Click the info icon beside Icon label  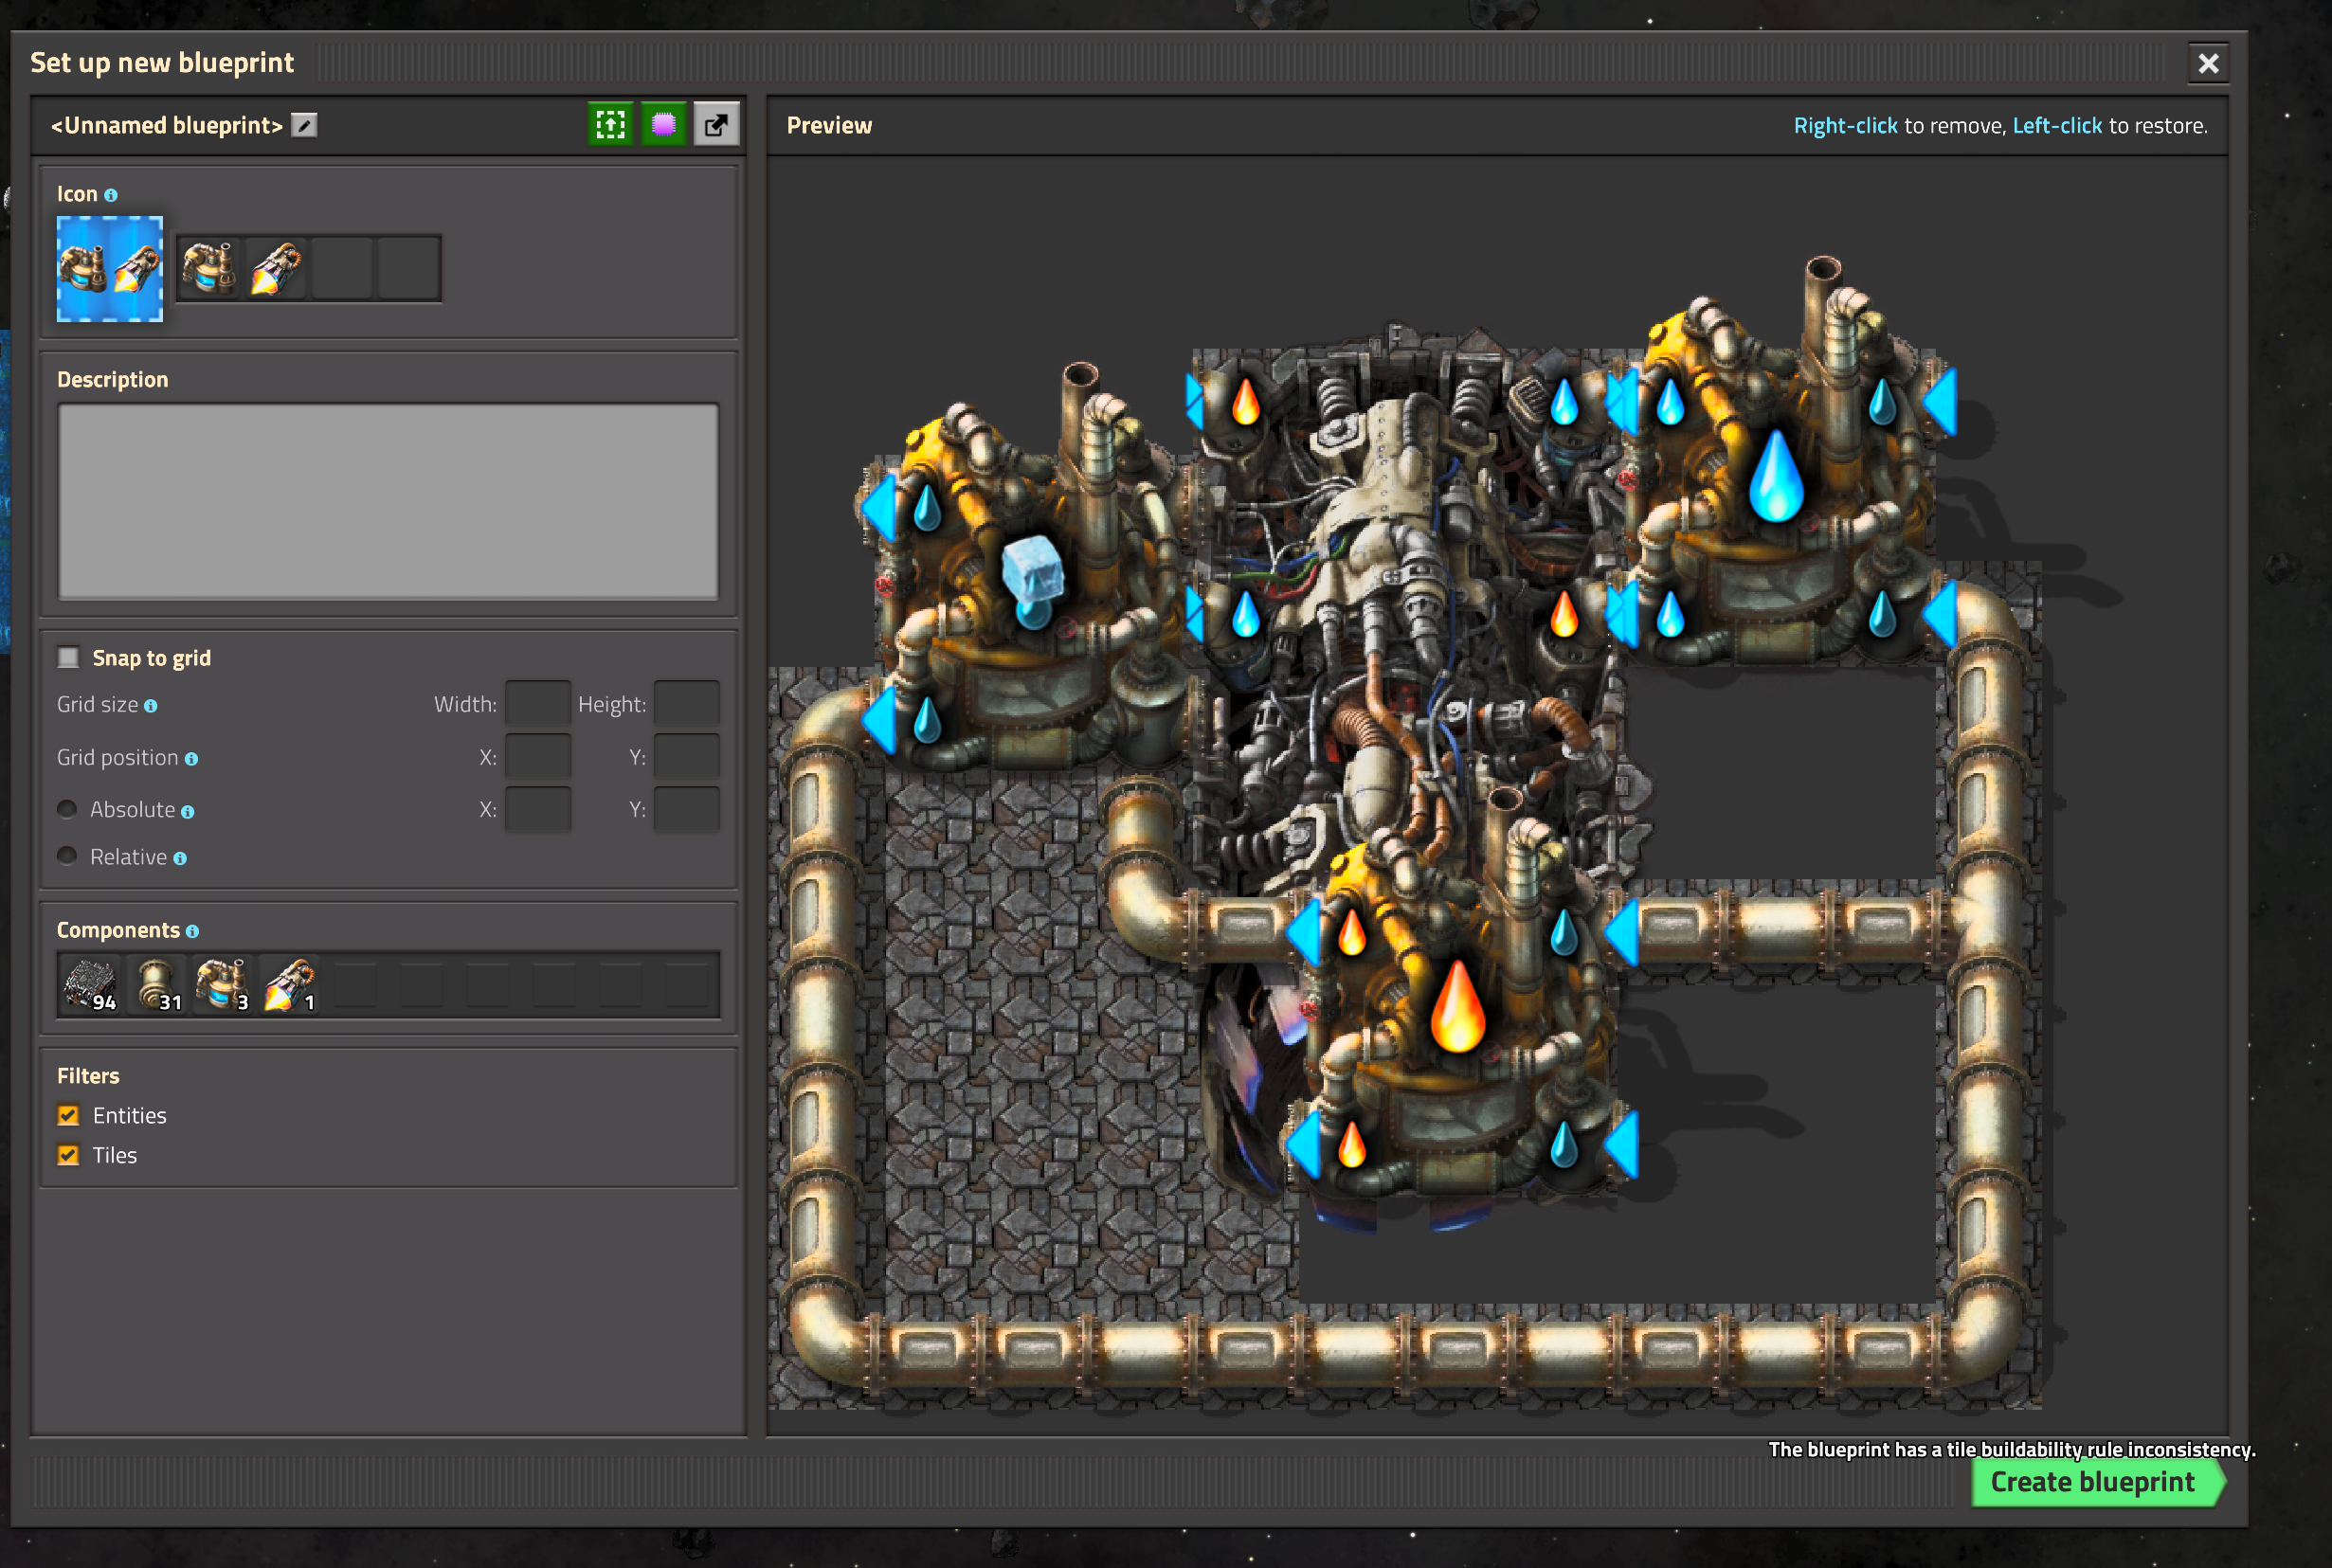pyautogui.click(x=111, y=195)
